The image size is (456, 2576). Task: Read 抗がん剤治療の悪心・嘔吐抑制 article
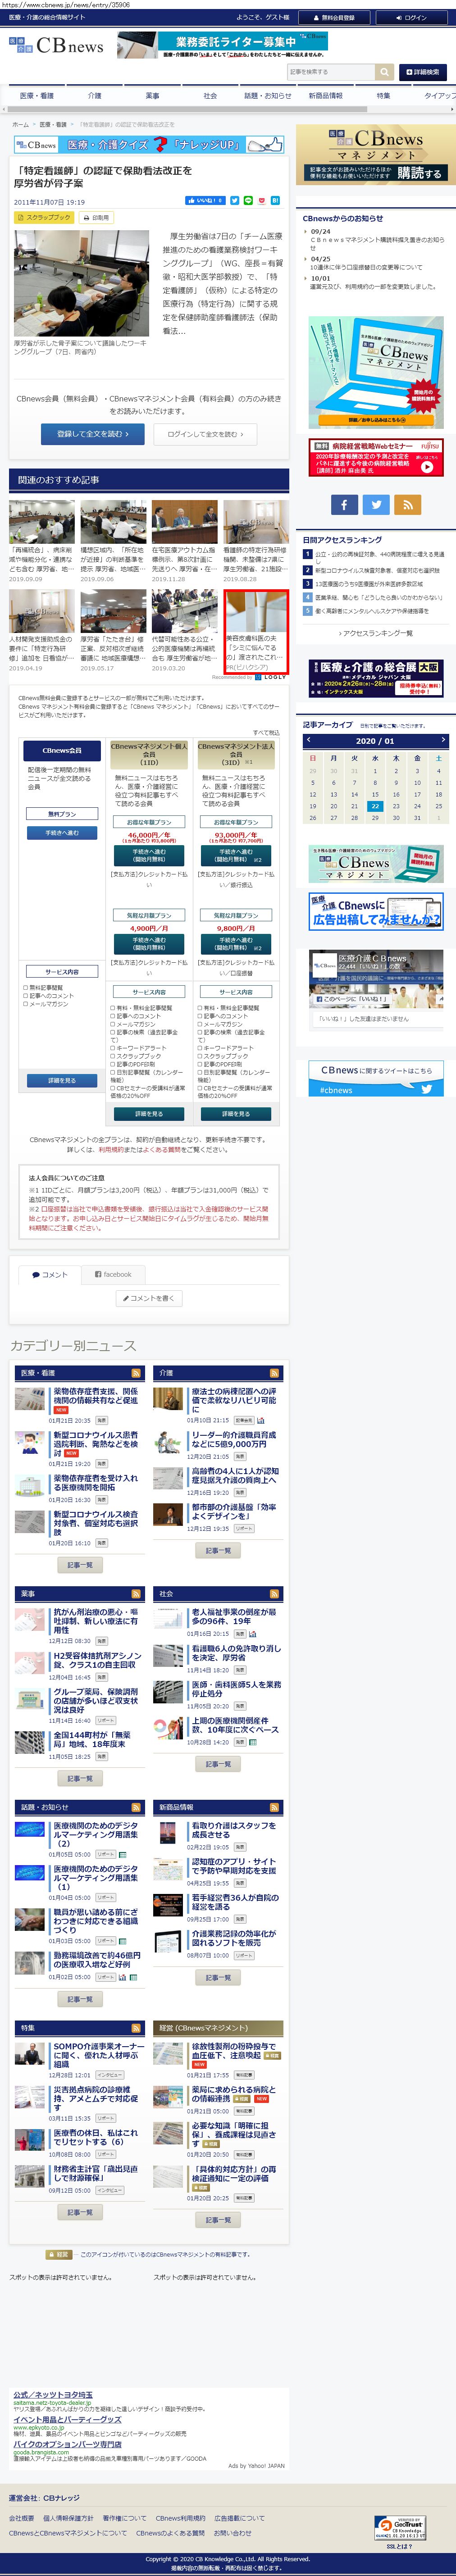95,1621
